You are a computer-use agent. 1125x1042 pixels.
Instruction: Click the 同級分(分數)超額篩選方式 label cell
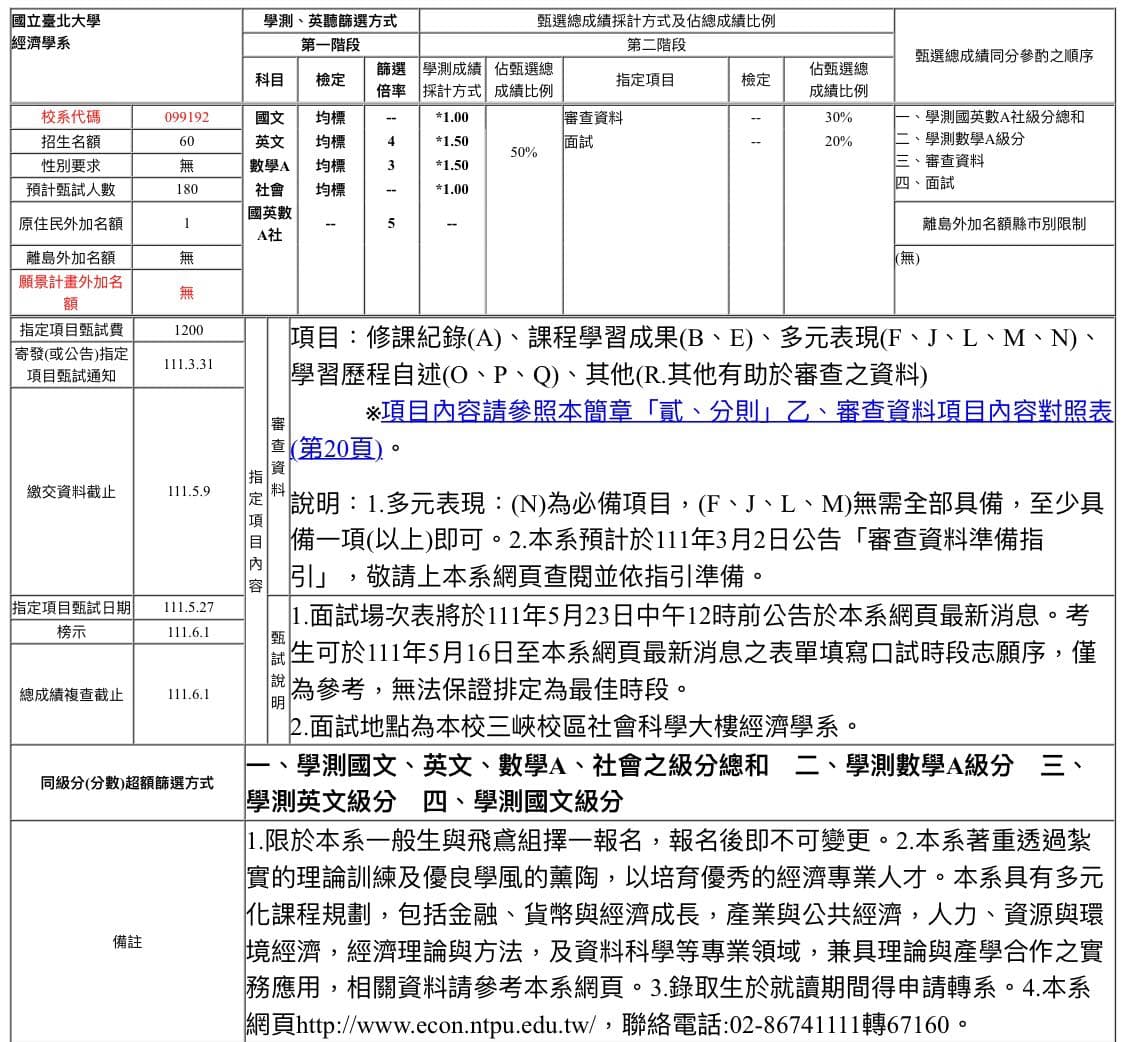coord(127,783)
